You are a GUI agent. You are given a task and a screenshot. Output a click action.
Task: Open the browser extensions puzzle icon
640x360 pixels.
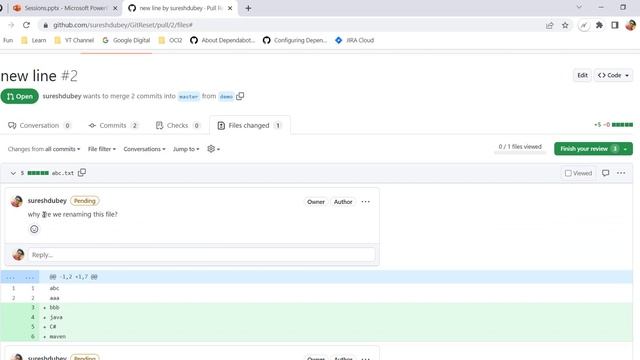point(599,25)
